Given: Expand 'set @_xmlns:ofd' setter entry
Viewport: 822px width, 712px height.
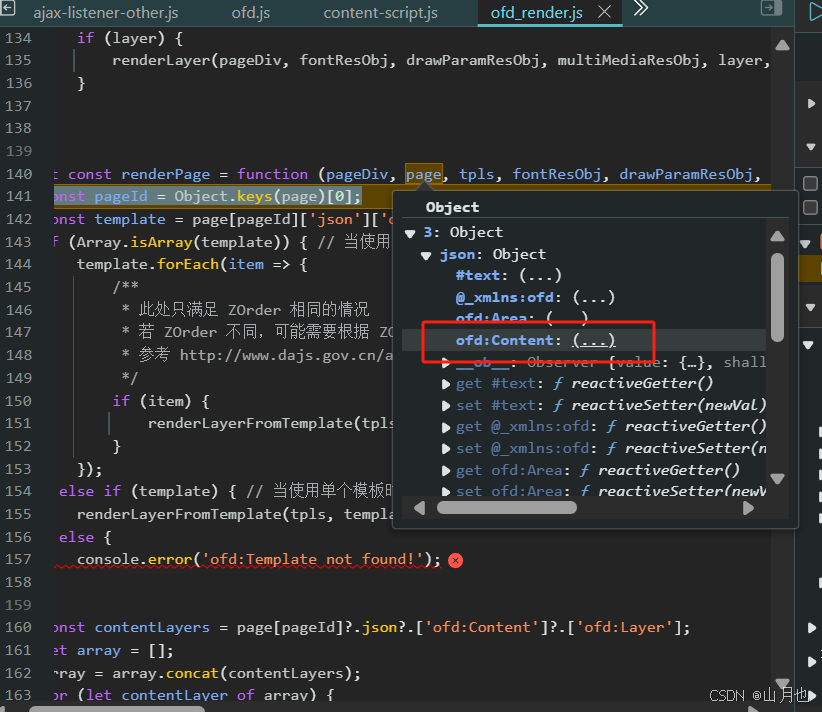Looking at the screenshot, I should click(446, 449).
